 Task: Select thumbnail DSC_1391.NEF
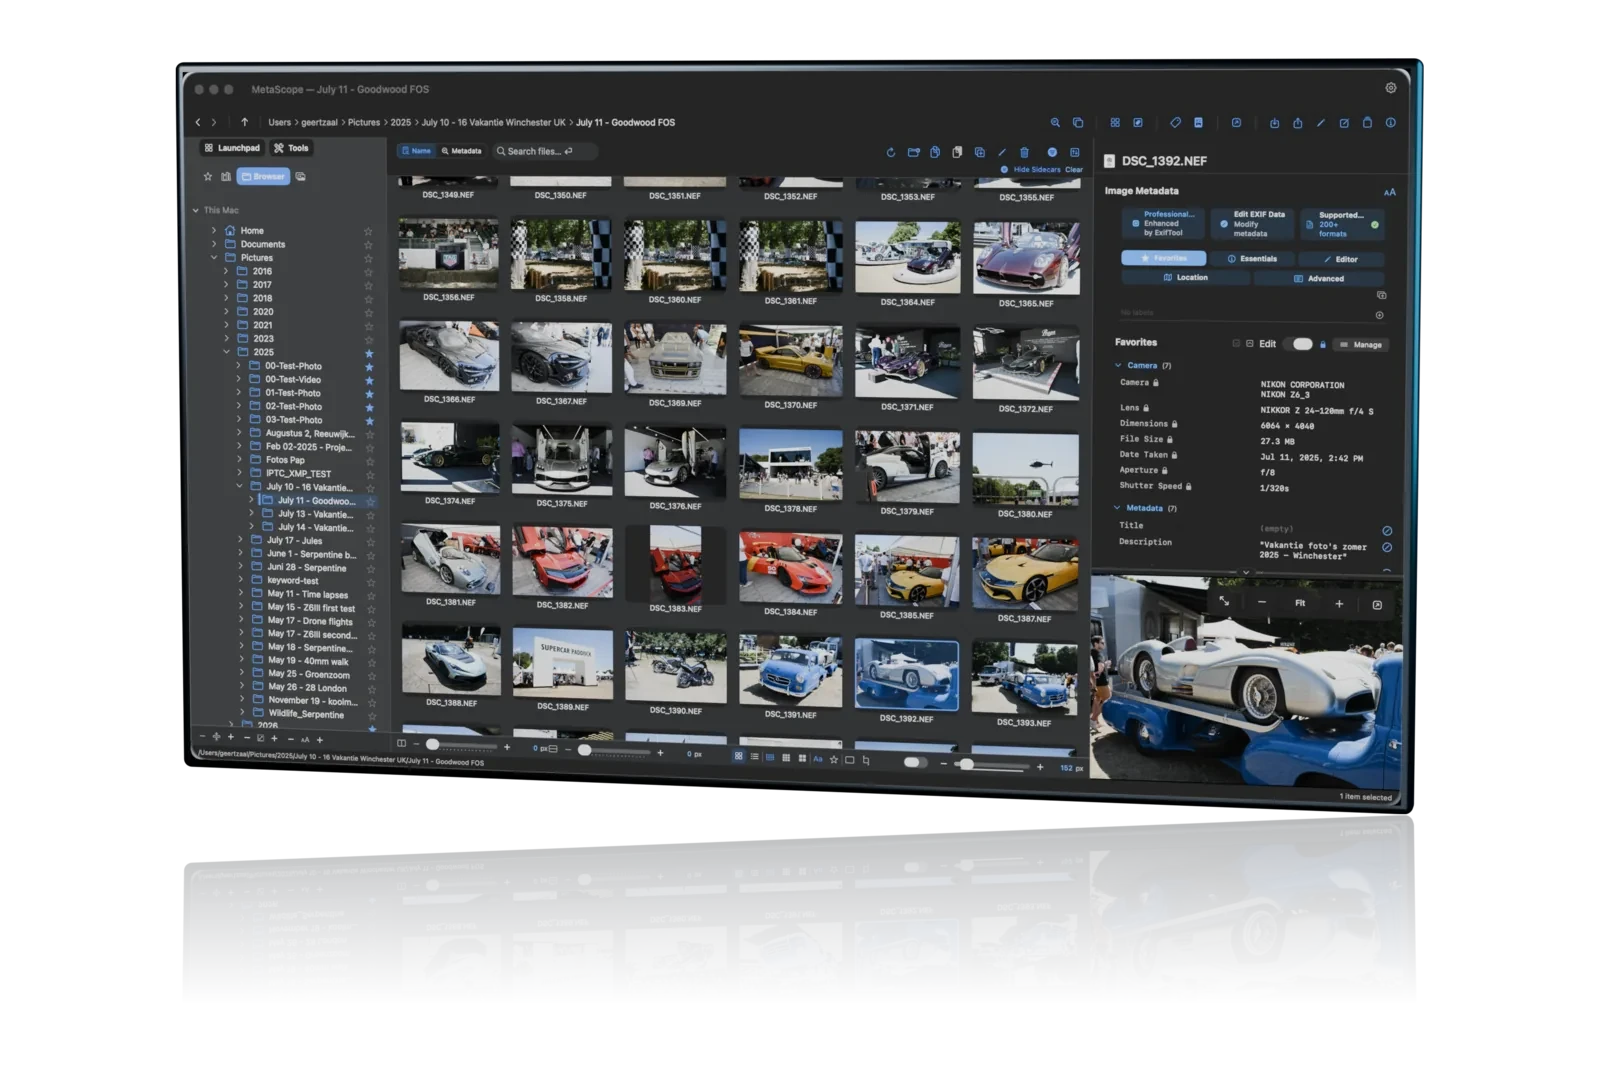tap(790, 670)
